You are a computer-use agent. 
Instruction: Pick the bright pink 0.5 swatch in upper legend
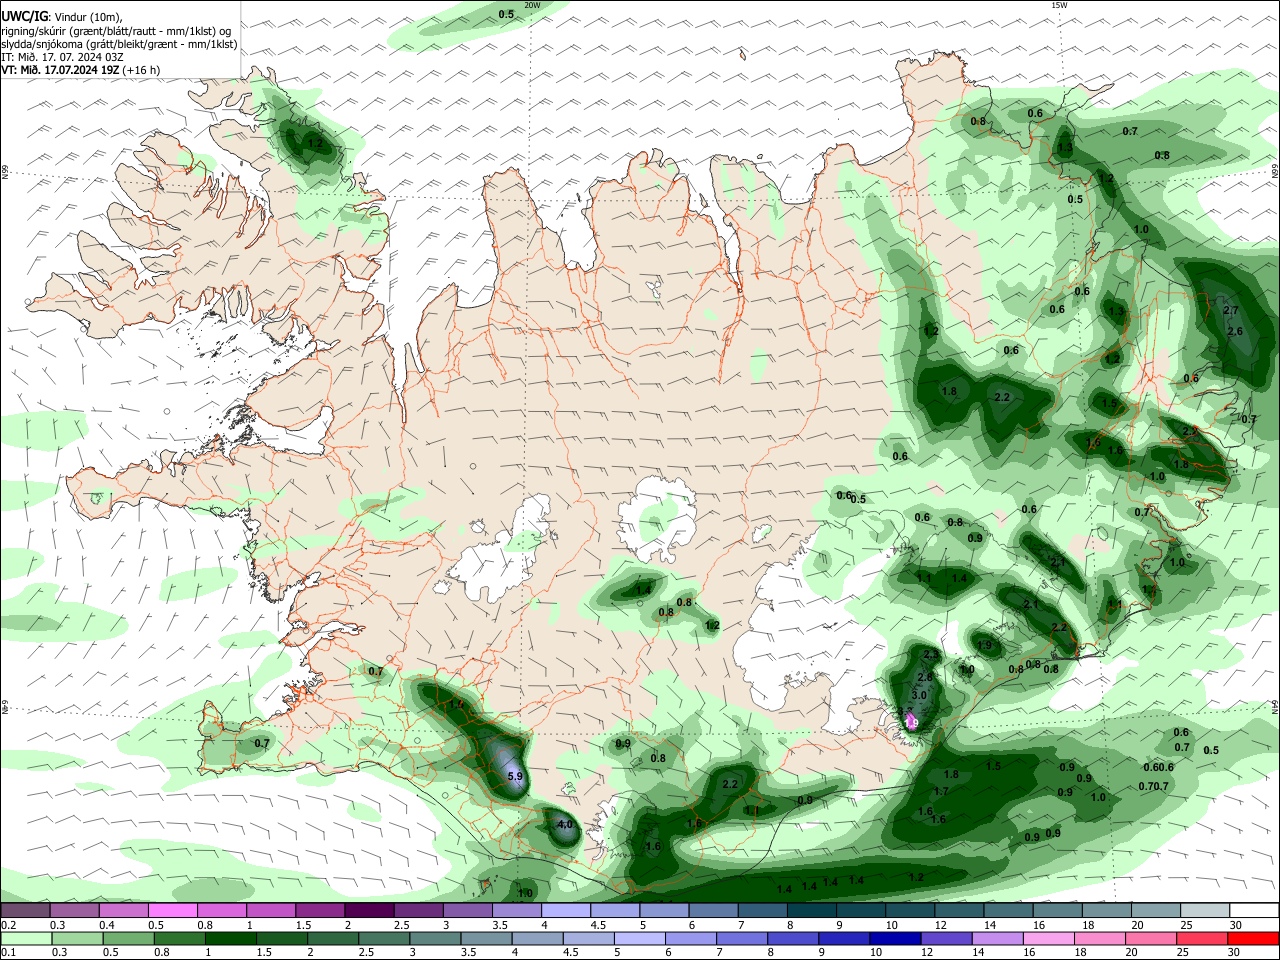172,911
